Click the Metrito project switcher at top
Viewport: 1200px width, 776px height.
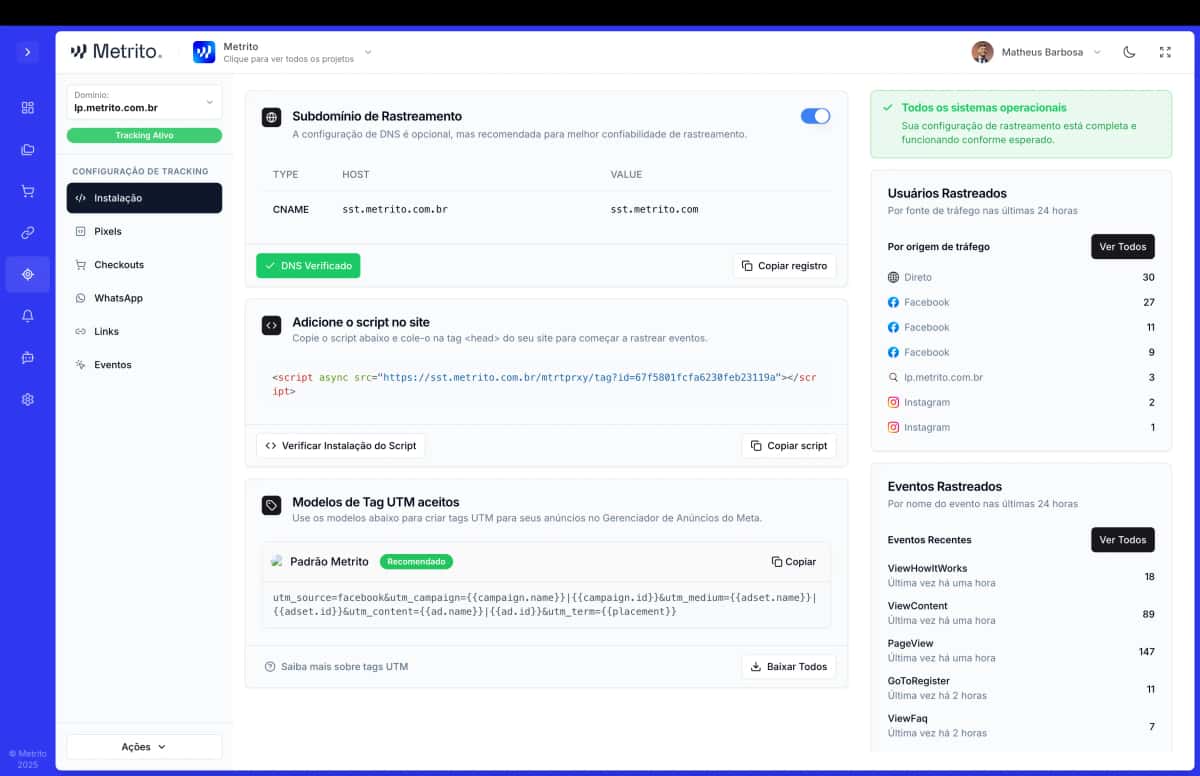click(x=284, y=51)
